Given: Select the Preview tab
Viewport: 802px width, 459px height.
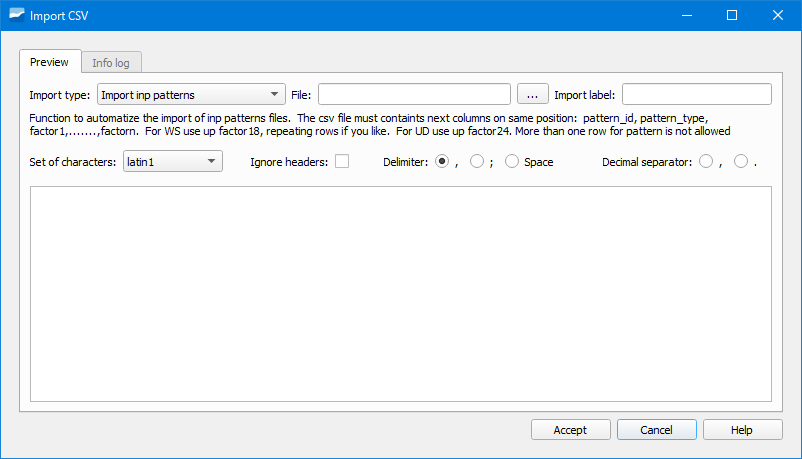Looking at the screenshot, I should click(49, 62).
